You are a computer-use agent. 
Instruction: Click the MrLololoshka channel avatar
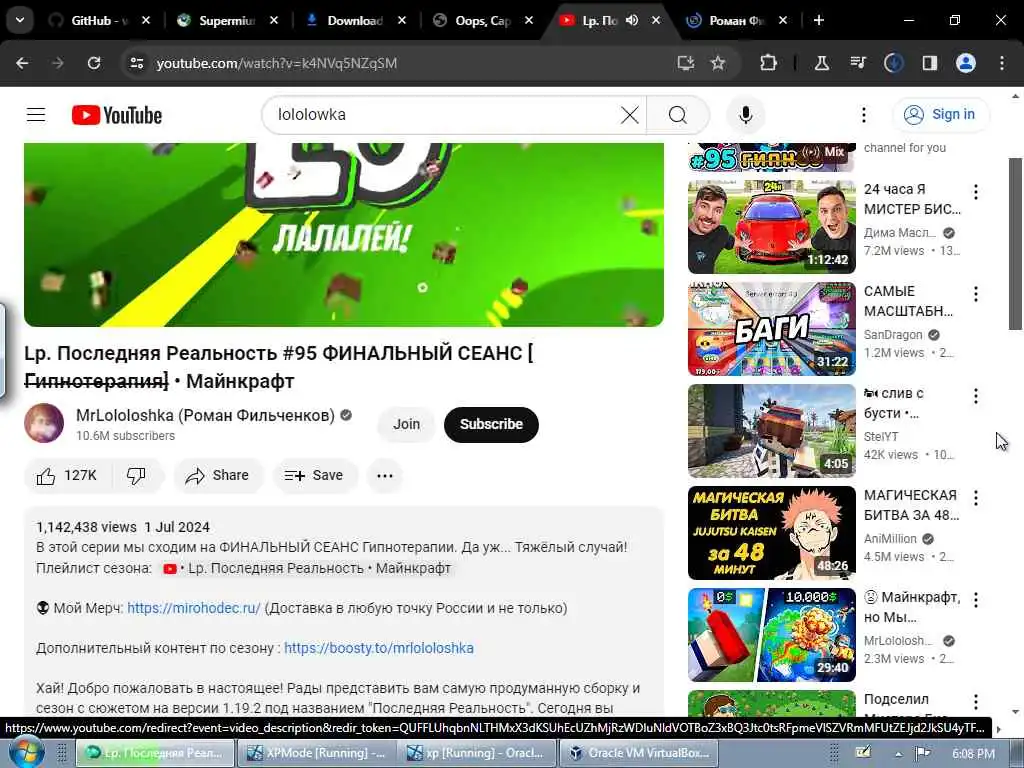(x=44, y=423)
